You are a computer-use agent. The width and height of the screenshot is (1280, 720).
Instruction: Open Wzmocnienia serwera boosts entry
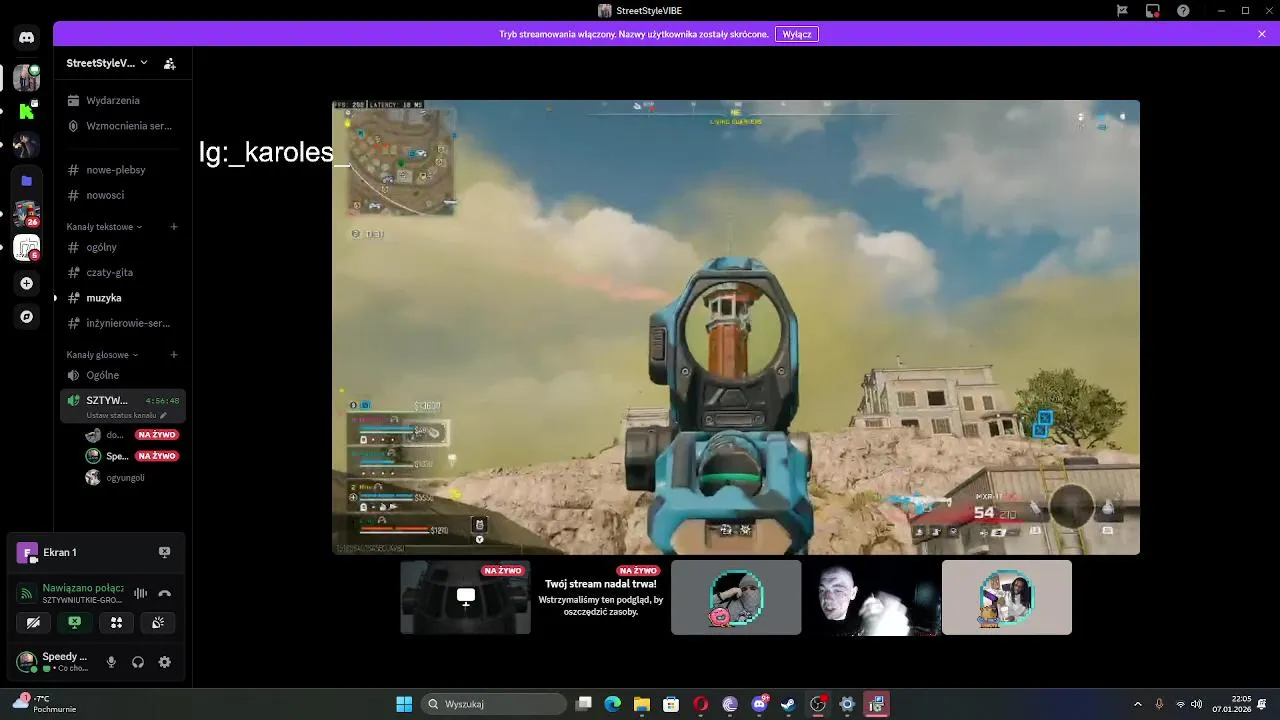(x=122, y=126)
